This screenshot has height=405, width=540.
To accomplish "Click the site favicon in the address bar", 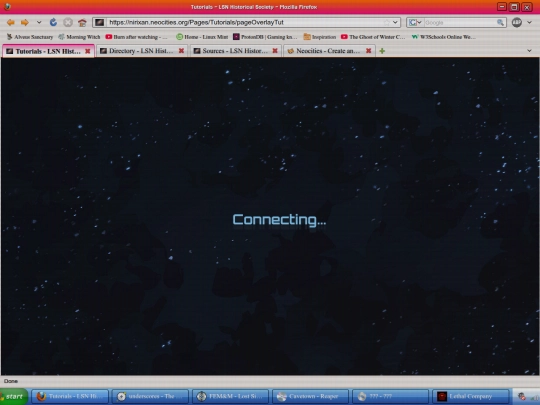I will point(100,22).
